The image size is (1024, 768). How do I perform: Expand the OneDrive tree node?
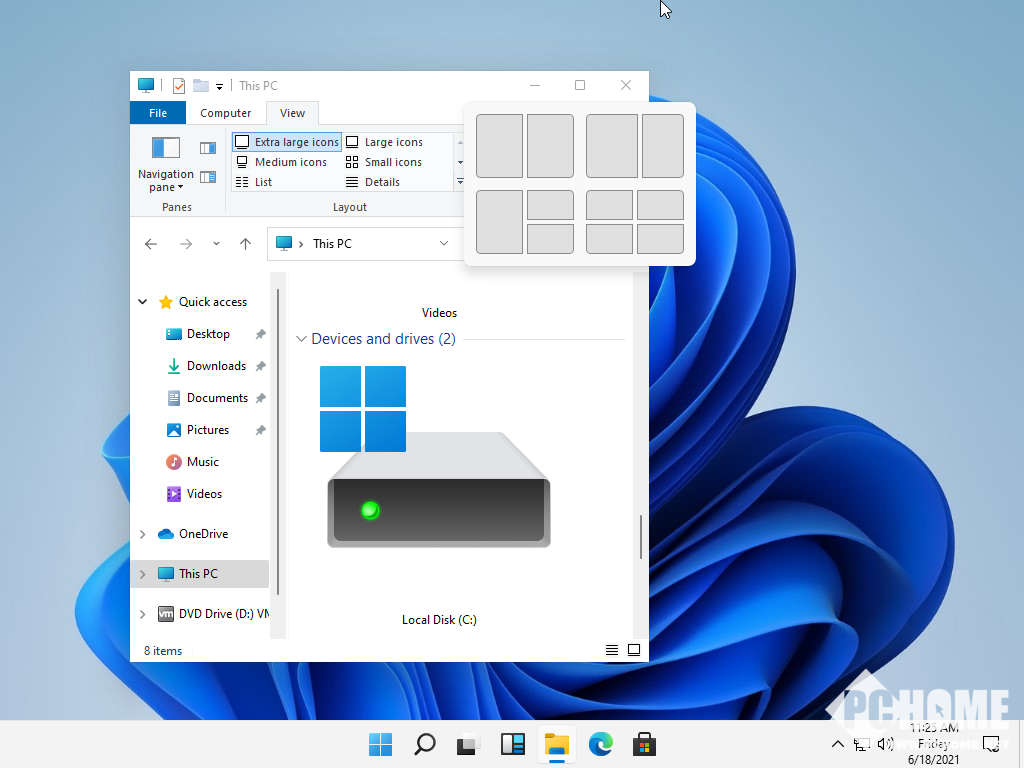click(x=142, y=534)
